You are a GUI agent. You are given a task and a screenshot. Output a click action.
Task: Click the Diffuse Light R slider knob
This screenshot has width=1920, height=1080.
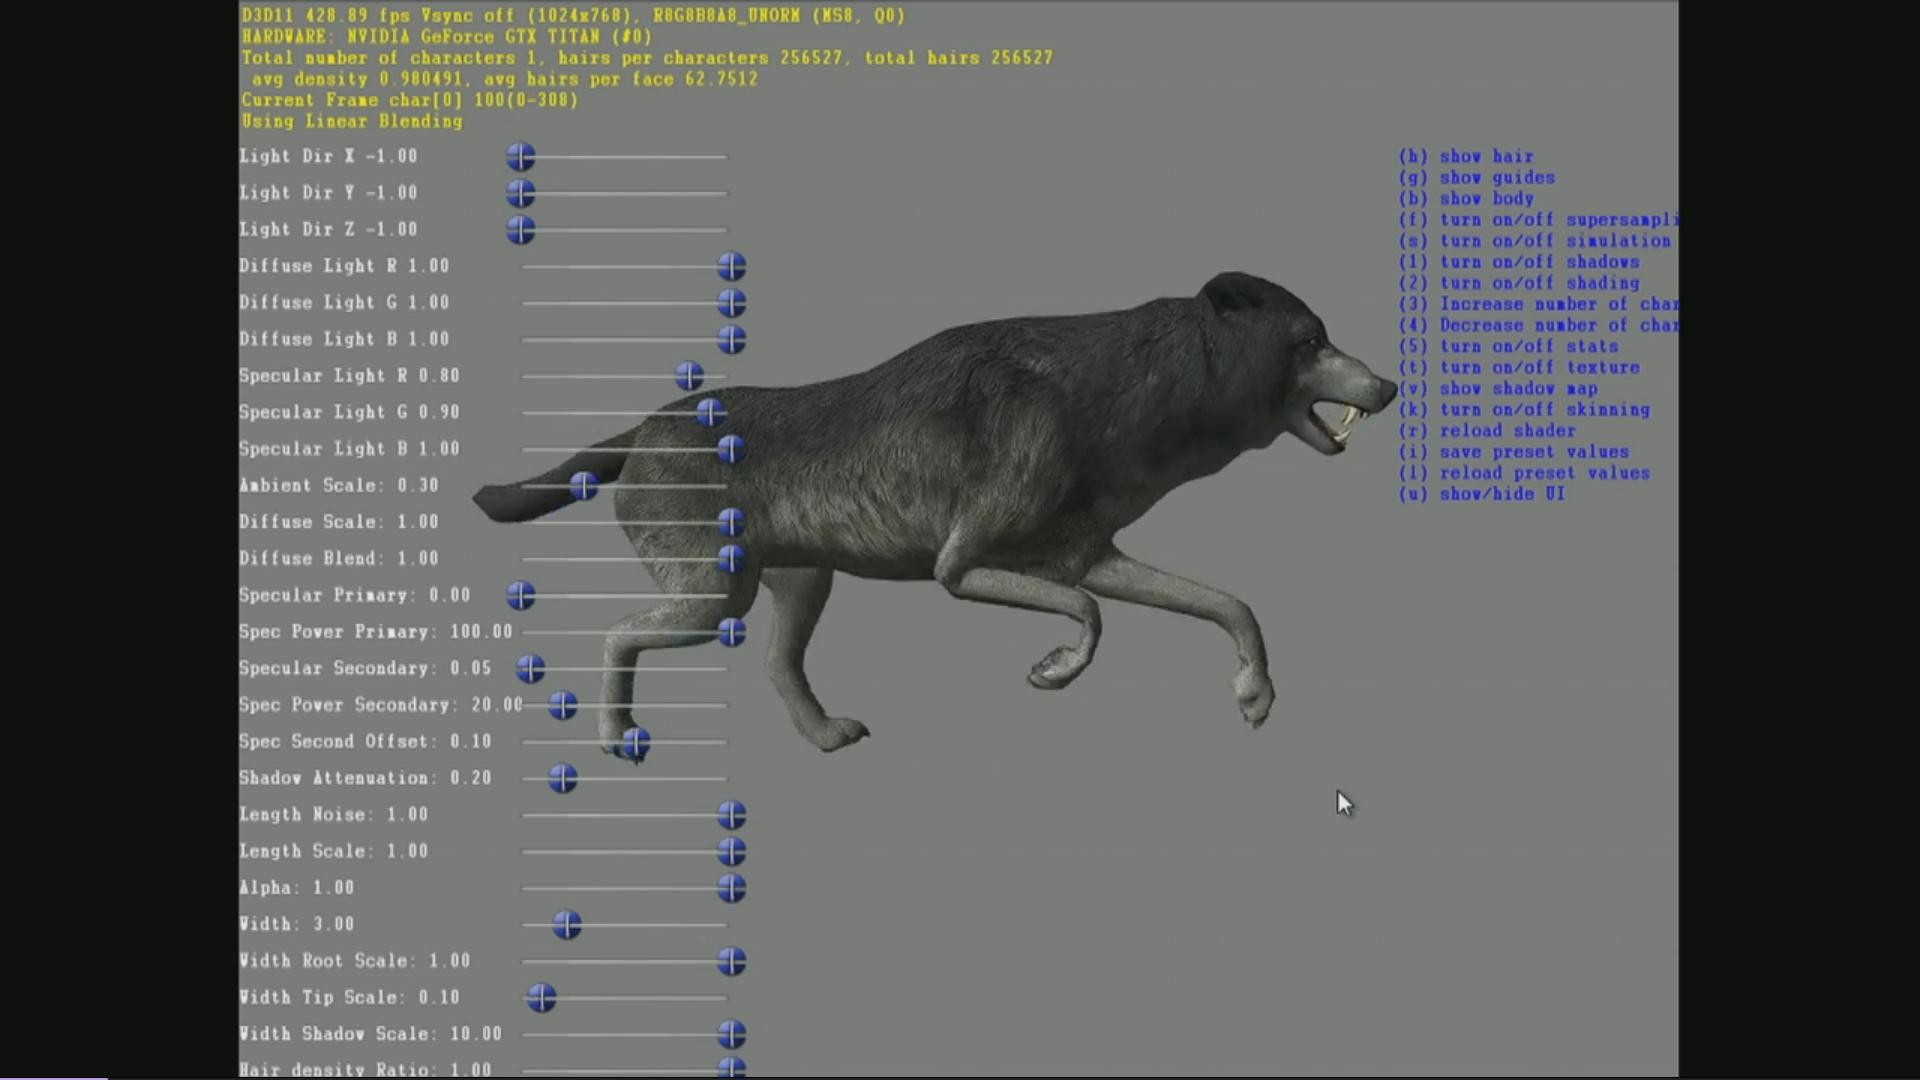(x=731, y=267)
